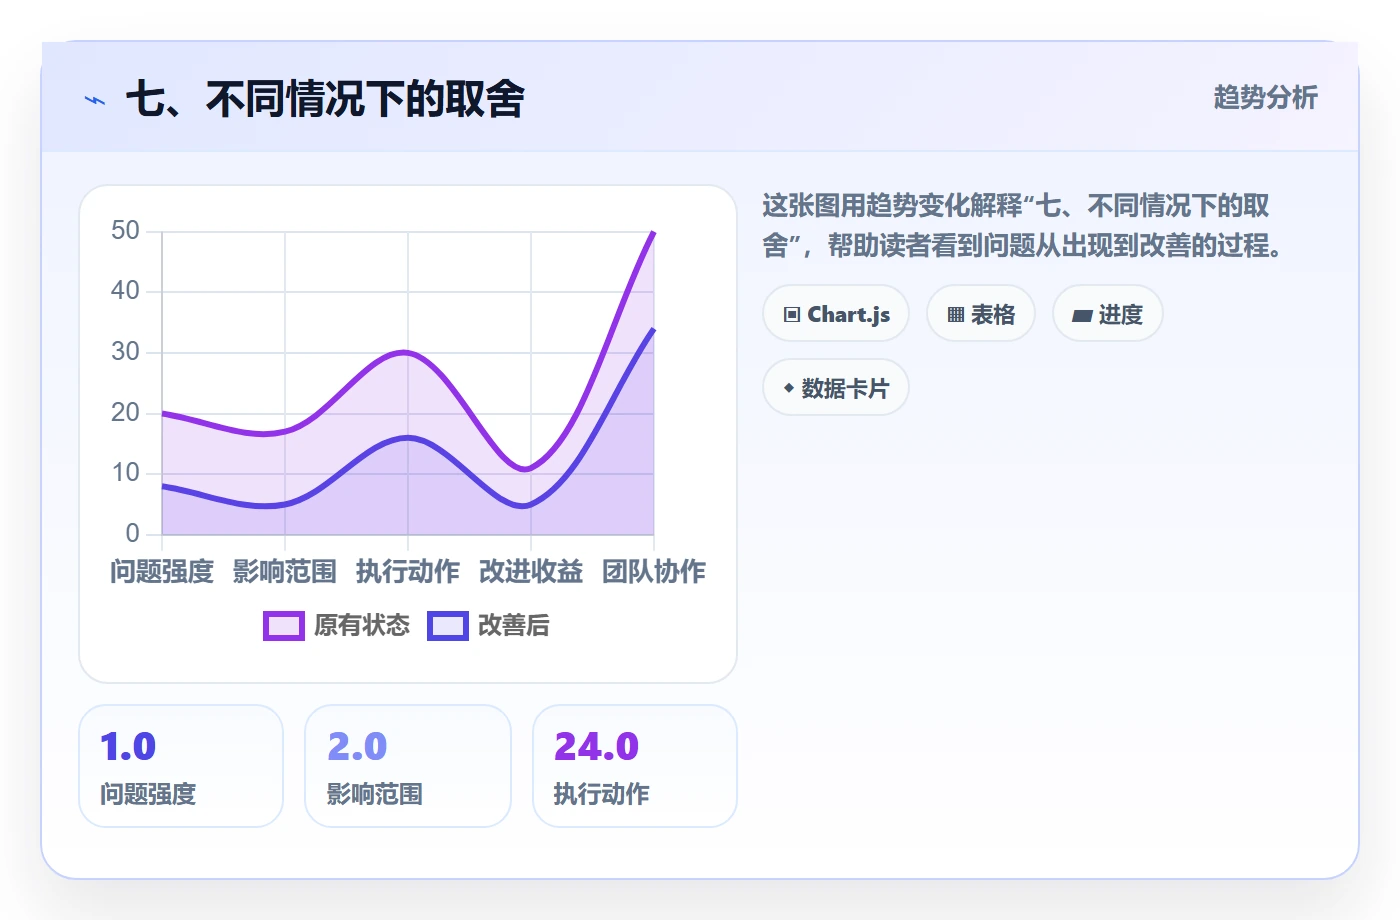The width and height of the screenshot is (1400, 920).
Task: Click the 影响范围 x-axis label
Action: pos(285,572)
